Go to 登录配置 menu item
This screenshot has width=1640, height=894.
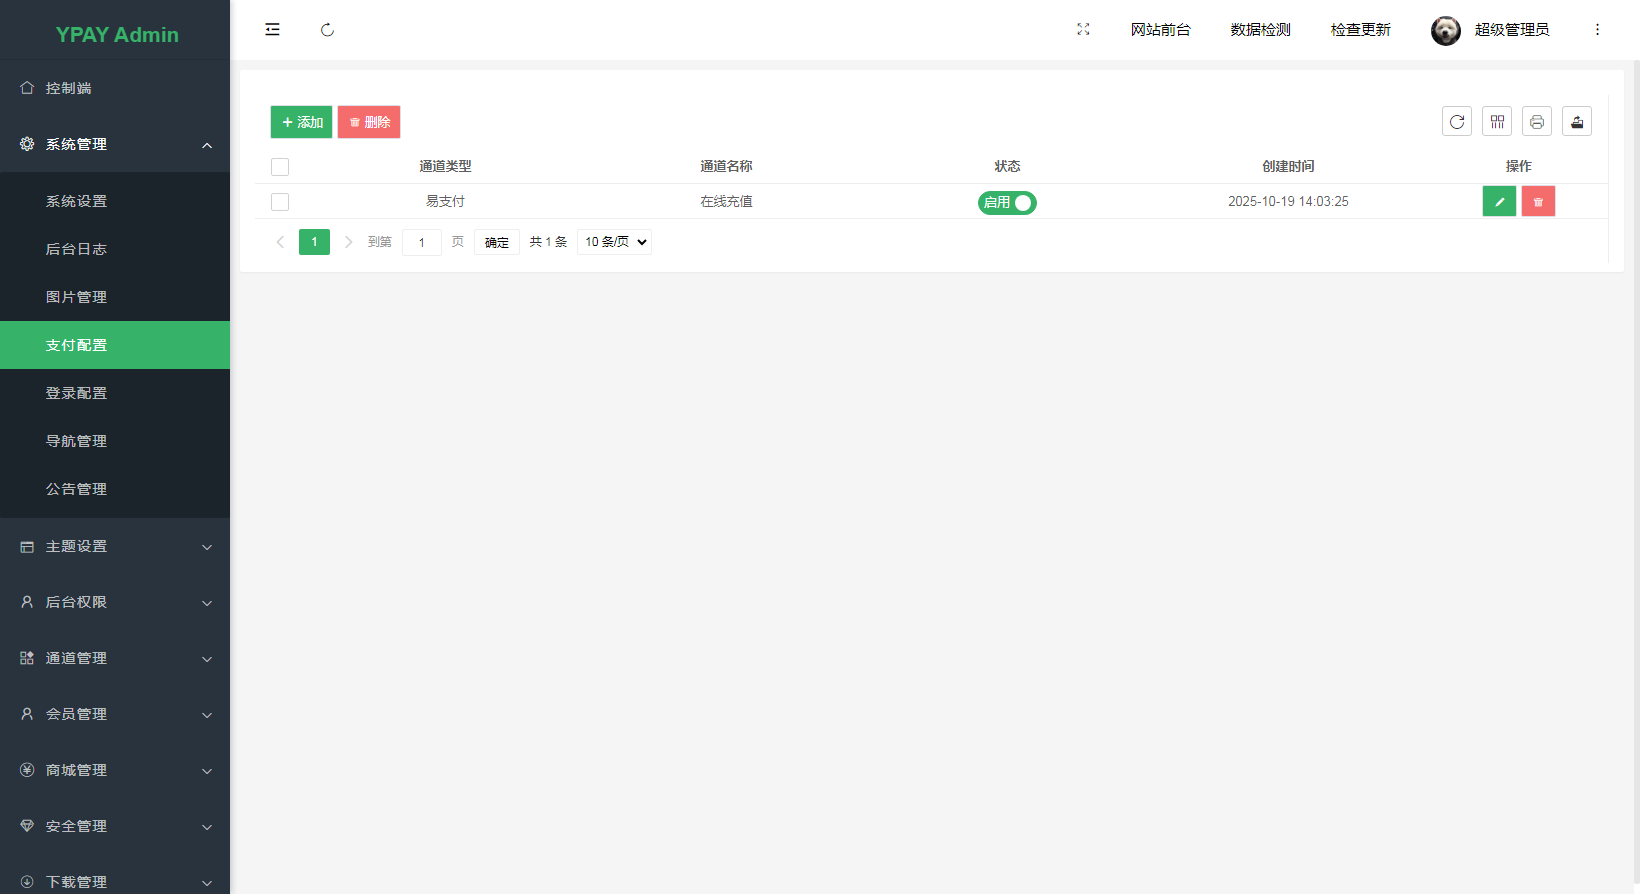tap(76, 393)
